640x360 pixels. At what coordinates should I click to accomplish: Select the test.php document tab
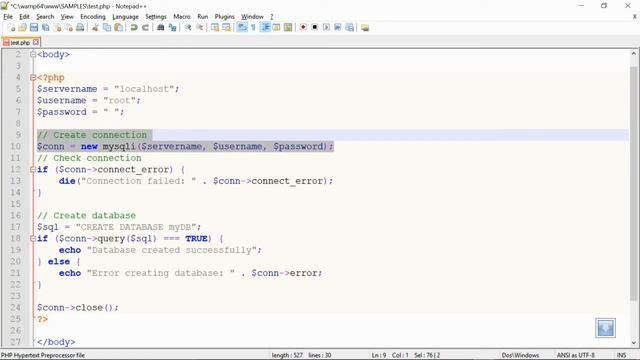[19, 42]
